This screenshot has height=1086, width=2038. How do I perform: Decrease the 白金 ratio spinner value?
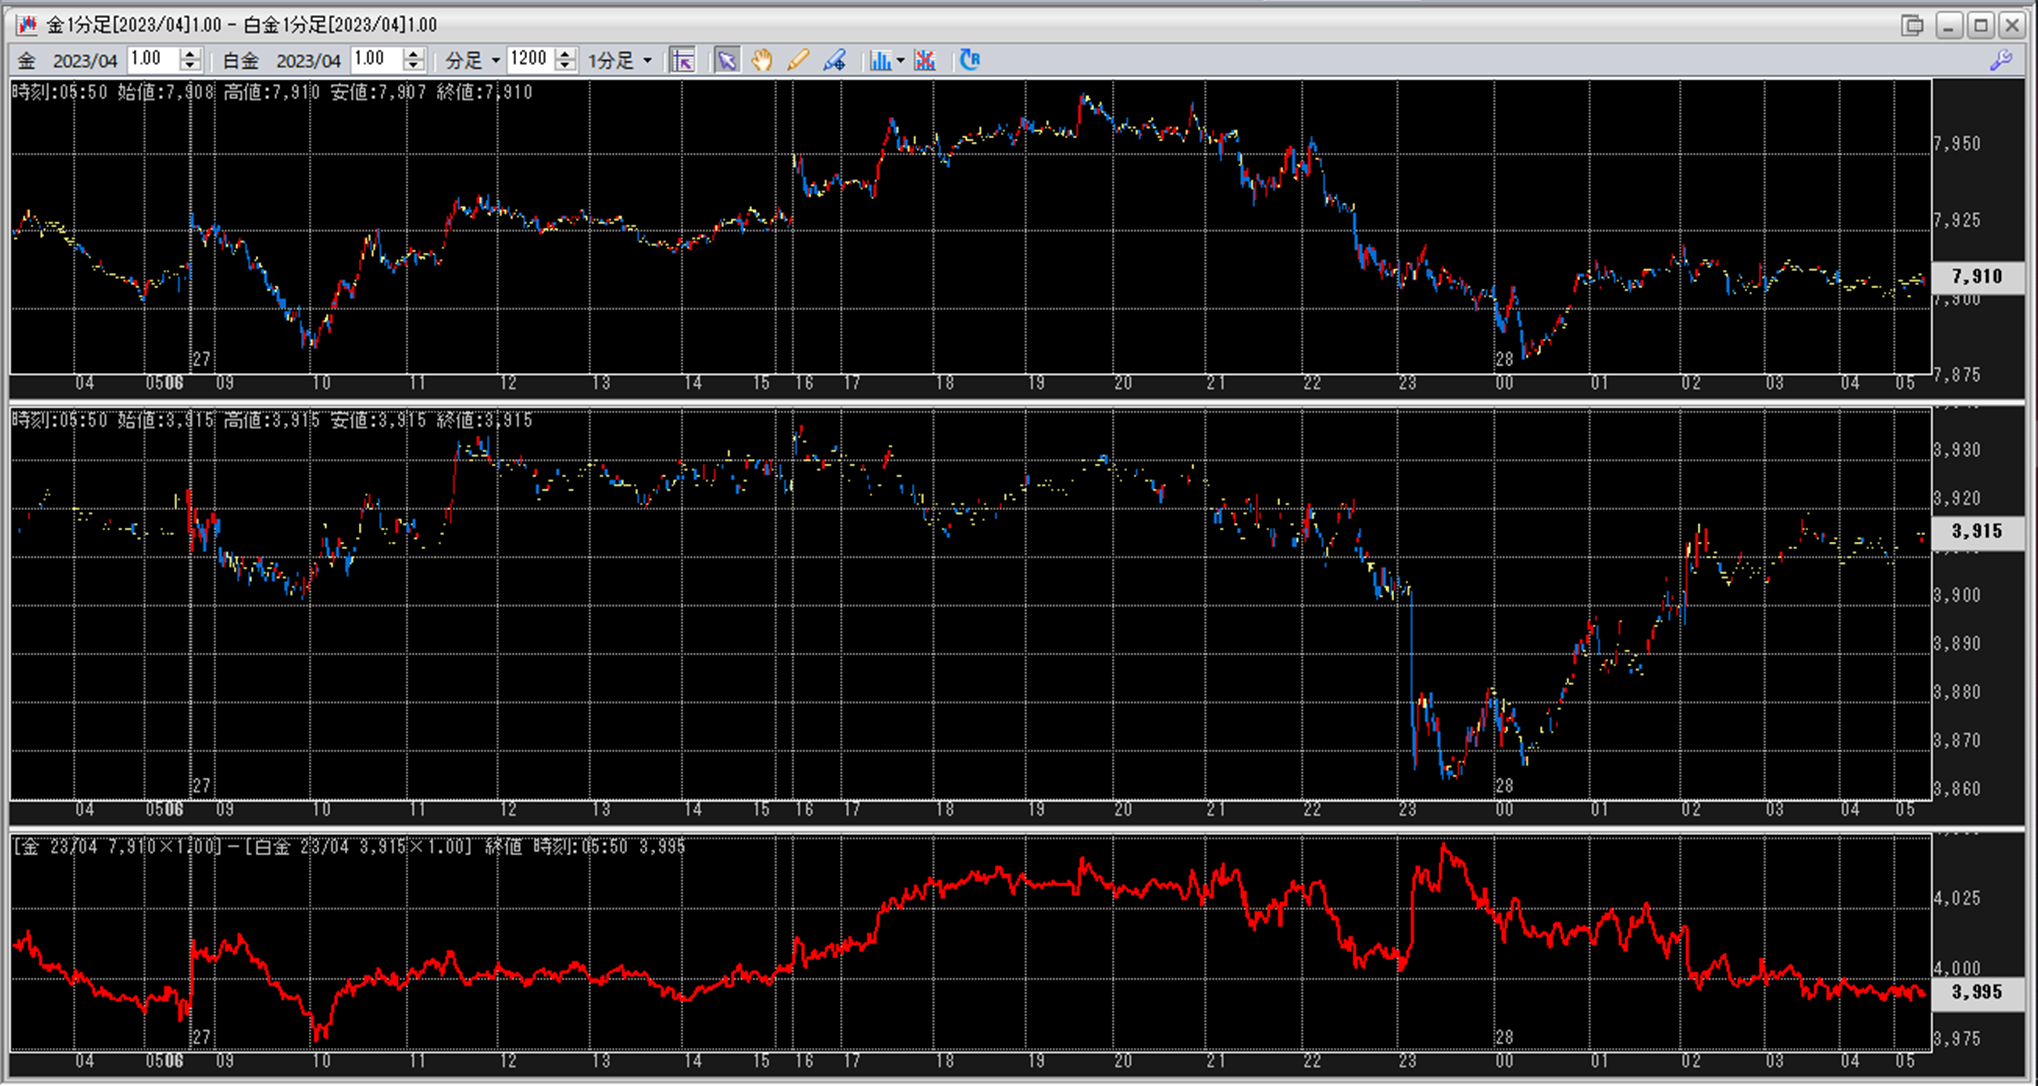tap(413, 66)
